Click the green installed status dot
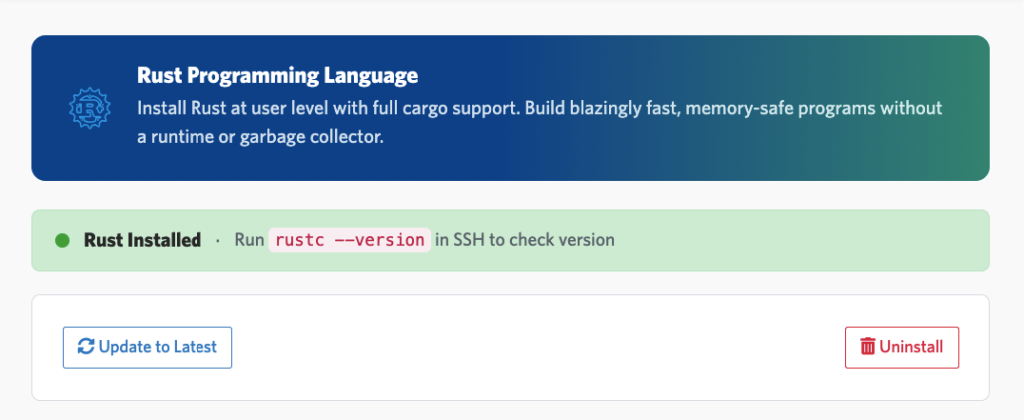Image resolution: width=1024 pixels, height=420 pixels. pos(62,240)
